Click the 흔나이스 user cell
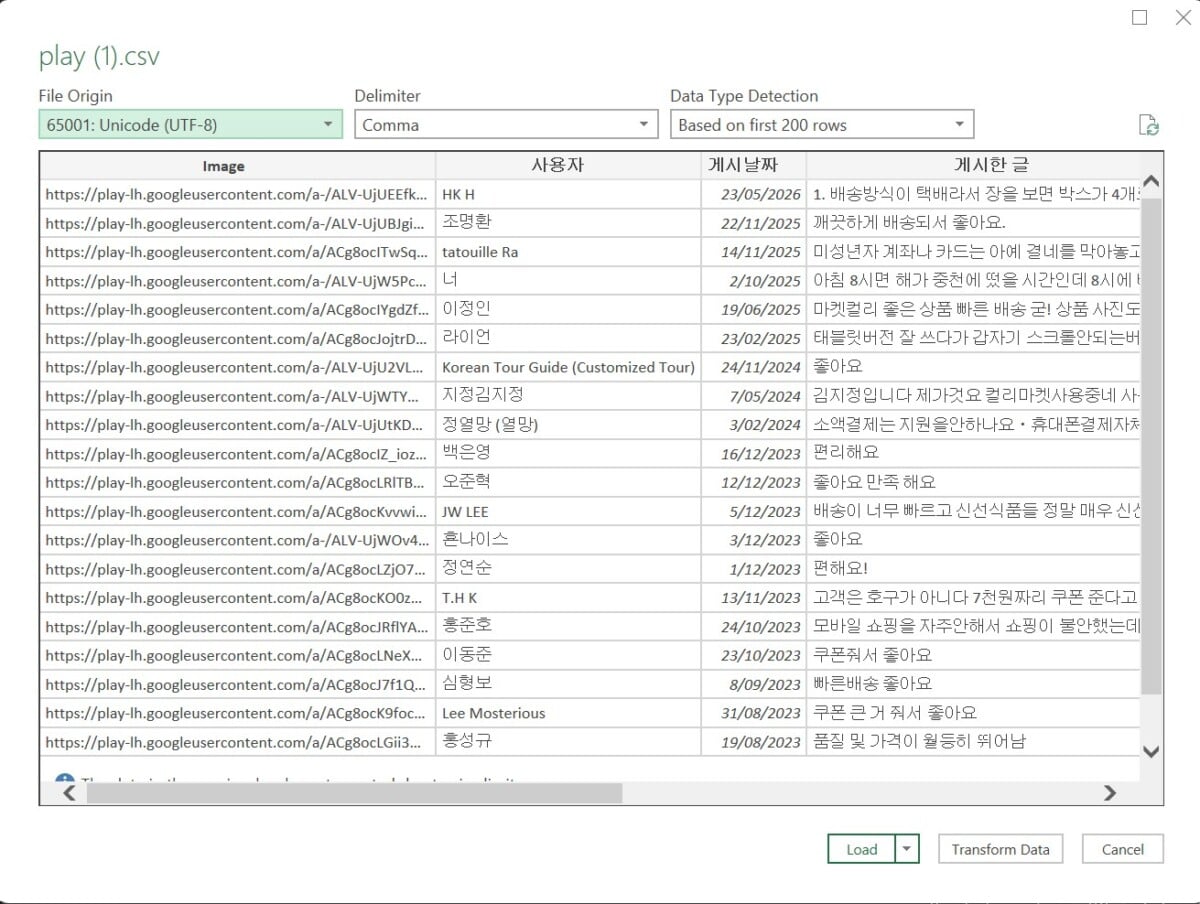This screenshot has height=904, width=1200. tap(569, 540)
